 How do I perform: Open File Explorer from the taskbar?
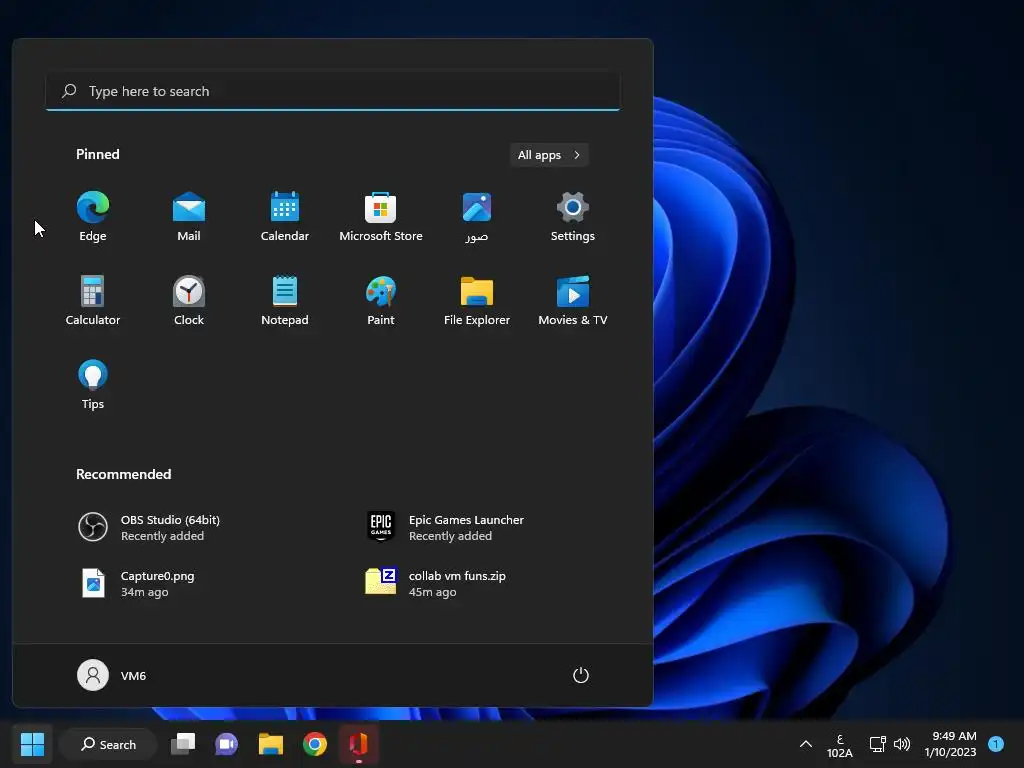(x=270, y=744)
